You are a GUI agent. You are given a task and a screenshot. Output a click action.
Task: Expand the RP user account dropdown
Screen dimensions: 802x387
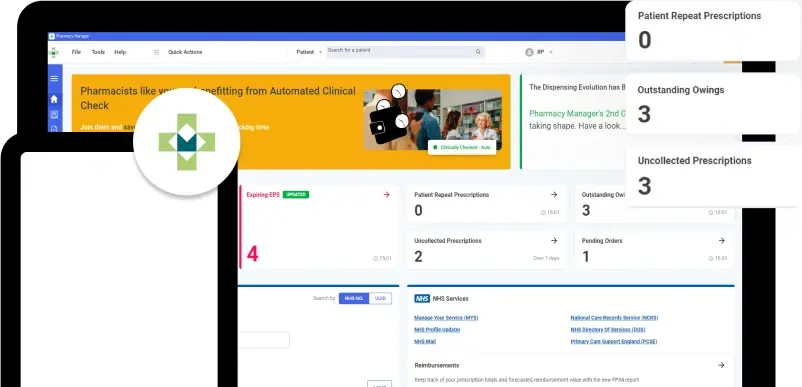[540, 52]
